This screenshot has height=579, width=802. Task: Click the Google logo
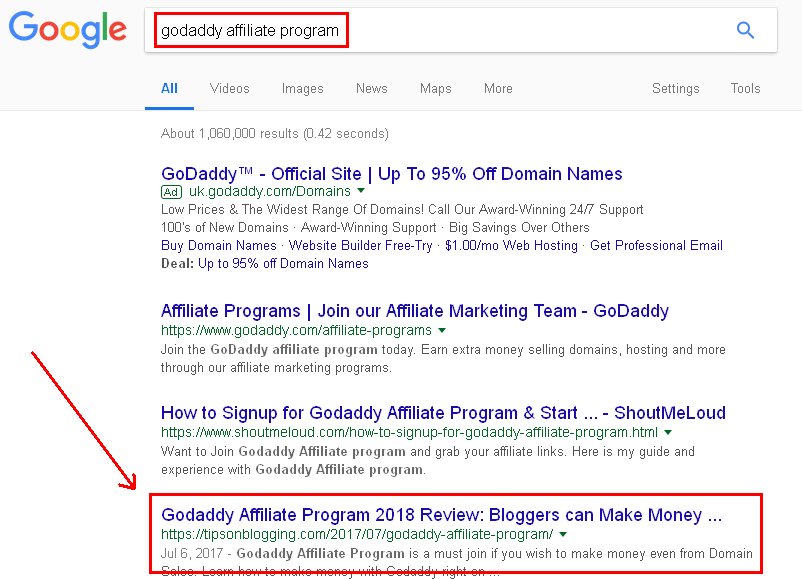[x=68, y=30]
